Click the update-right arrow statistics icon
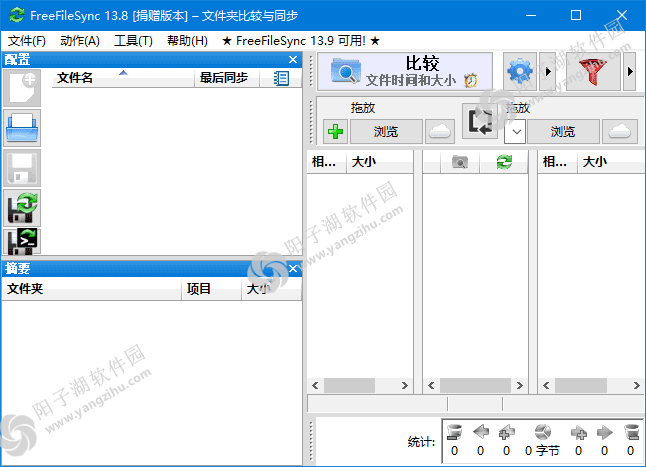The height and width of the screenshot is (467, 646). pos(604,432)
